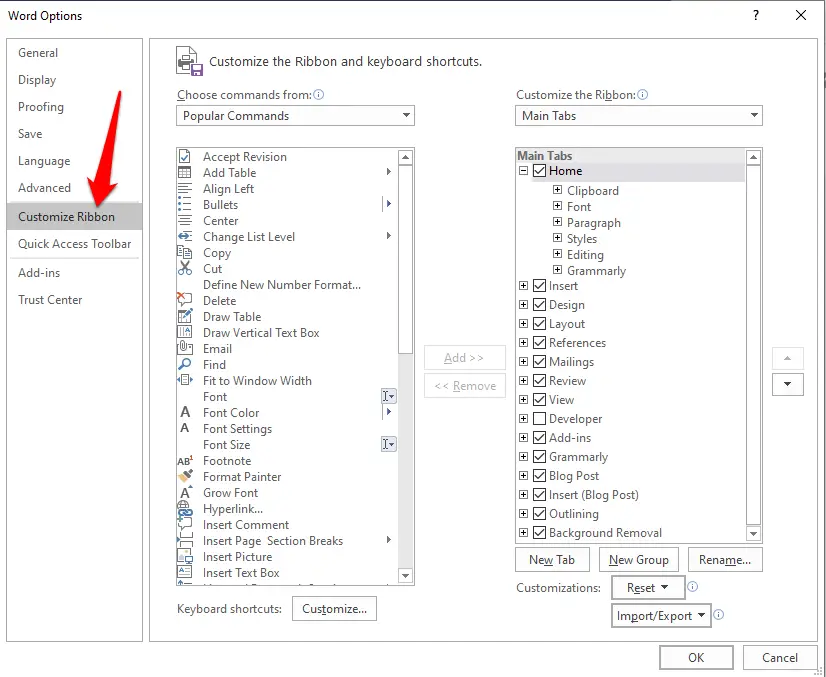This screenshot has height=677, width=826.
Task: Click the Font Color letter icon
Action: coord(185,412)
